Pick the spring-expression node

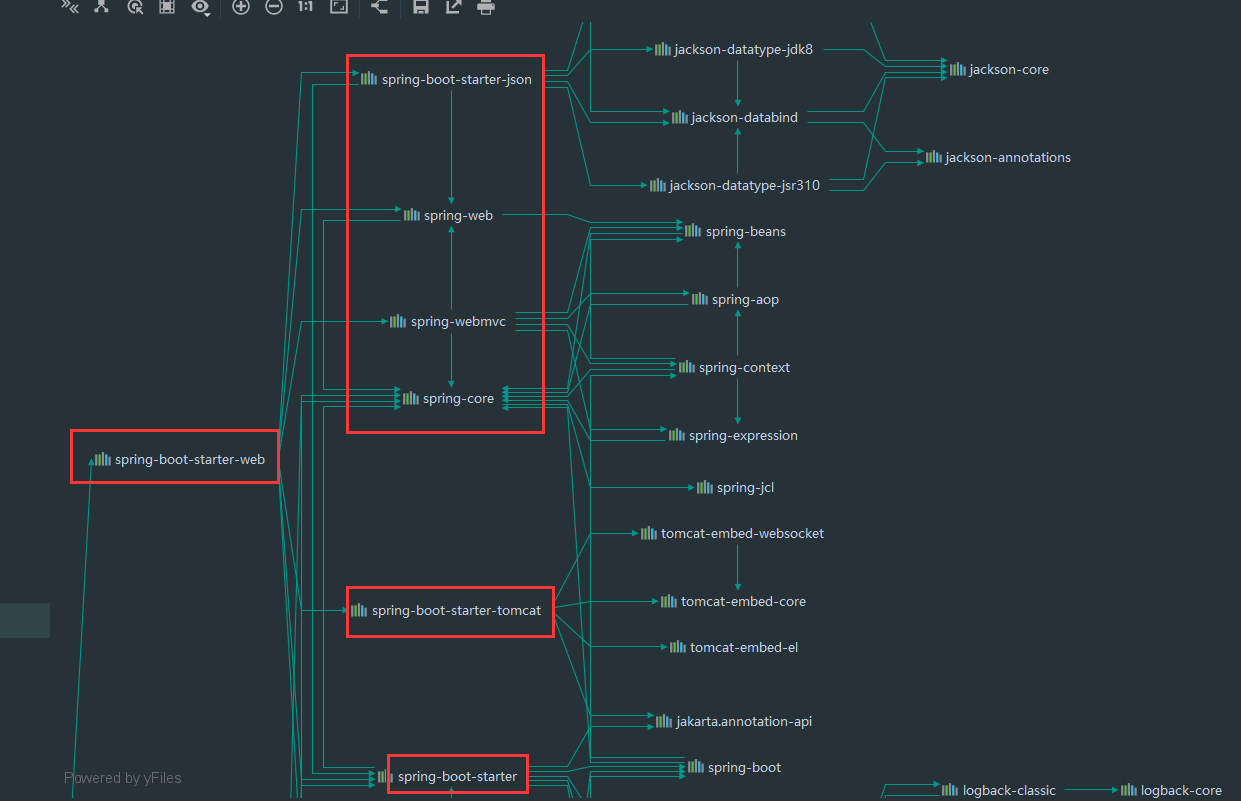click(733, 435)
